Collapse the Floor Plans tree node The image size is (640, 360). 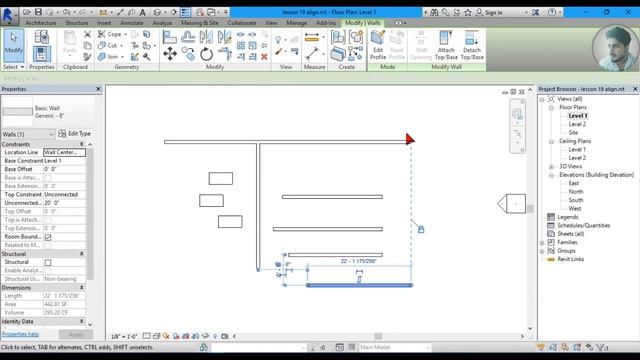551,107
